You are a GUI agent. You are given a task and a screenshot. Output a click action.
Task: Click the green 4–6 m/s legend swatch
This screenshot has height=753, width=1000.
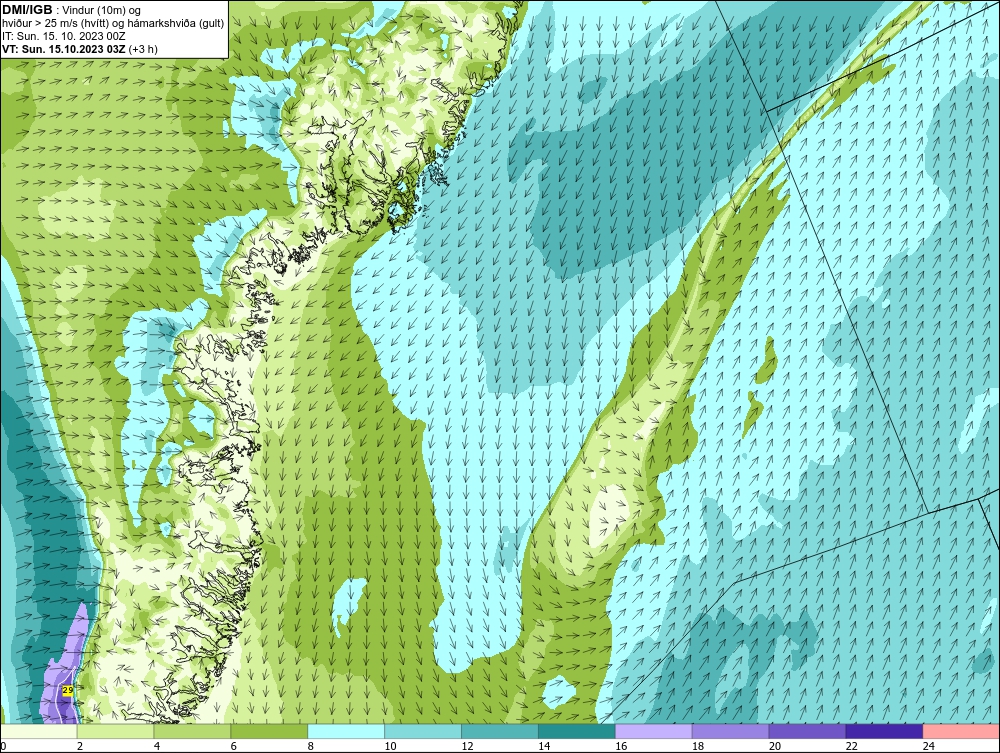(192, 731)
